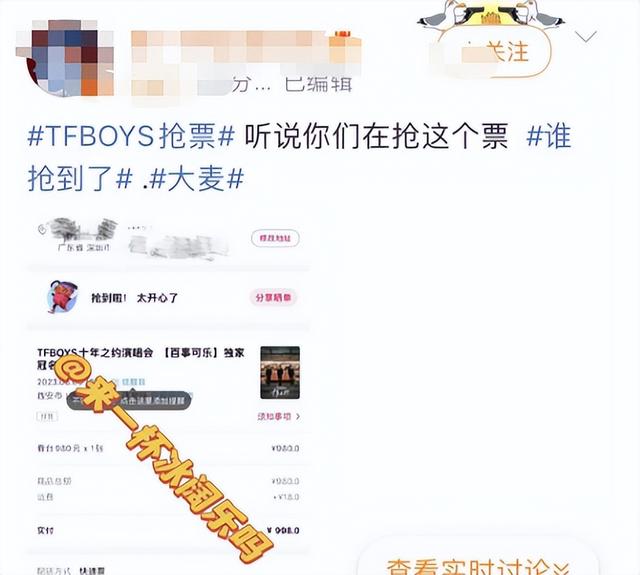640x575 pixels.
Task: Open TFBOYS十年之约演唱会 event title
Action: point(95,353)
